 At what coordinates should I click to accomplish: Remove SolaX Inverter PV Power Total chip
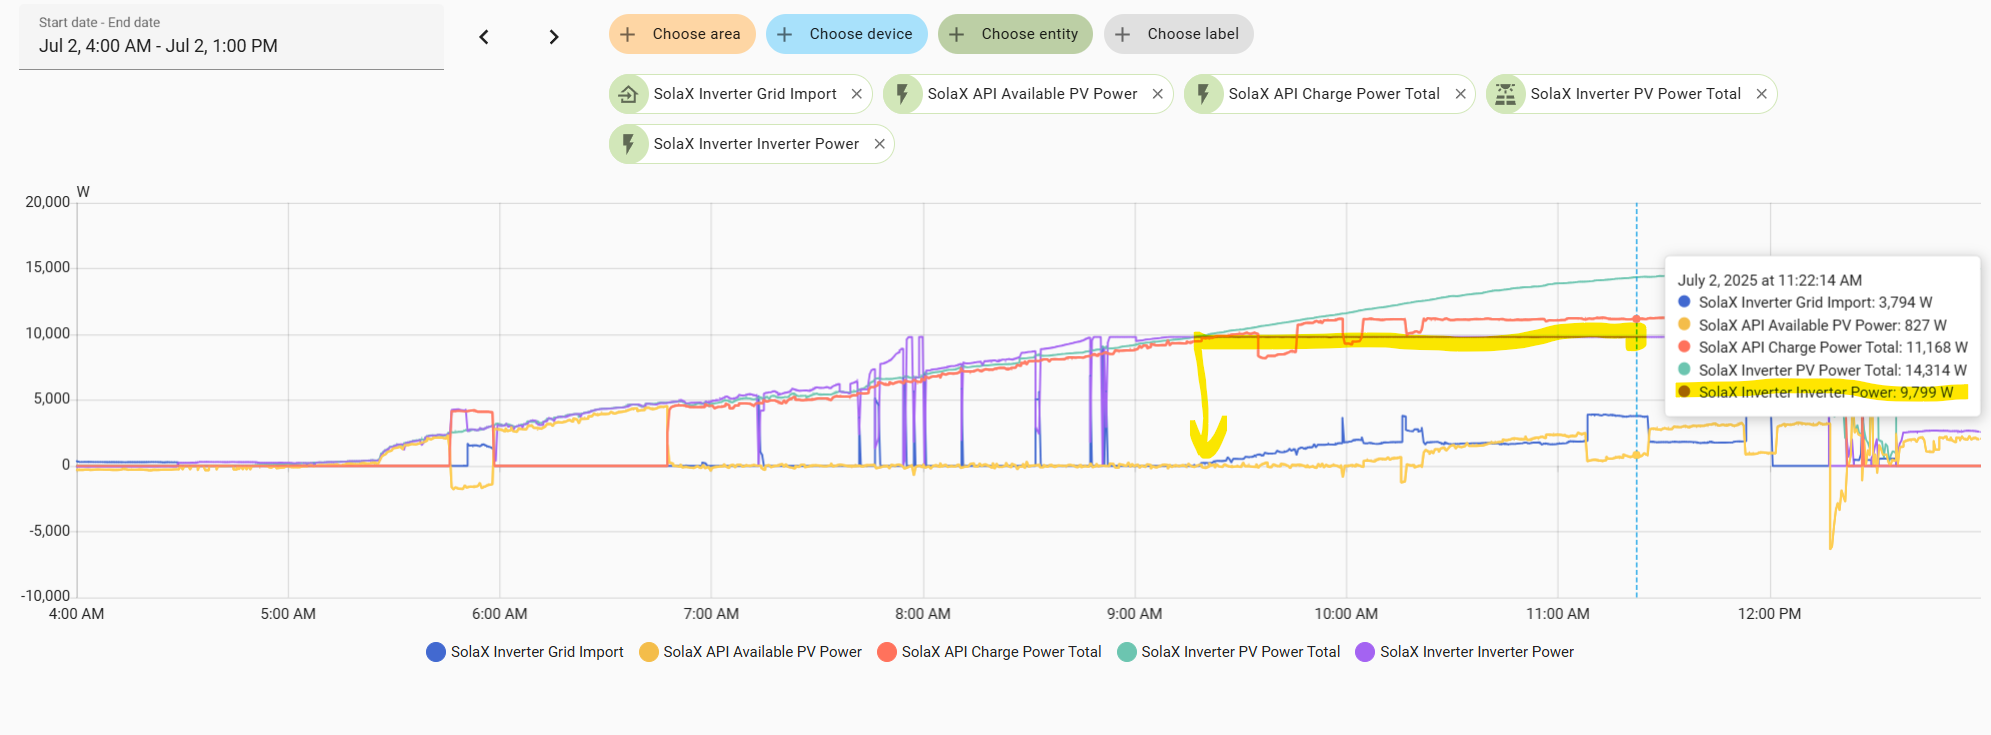(x=1762, y=94)
